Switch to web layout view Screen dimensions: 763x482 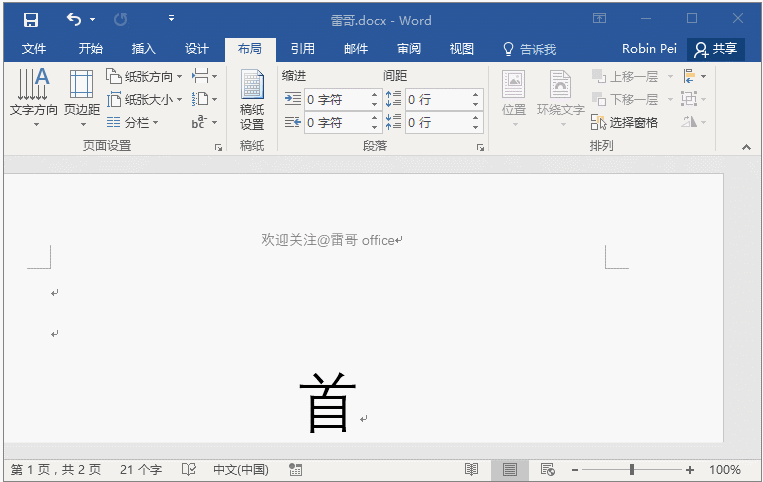(x=547, y=469)
